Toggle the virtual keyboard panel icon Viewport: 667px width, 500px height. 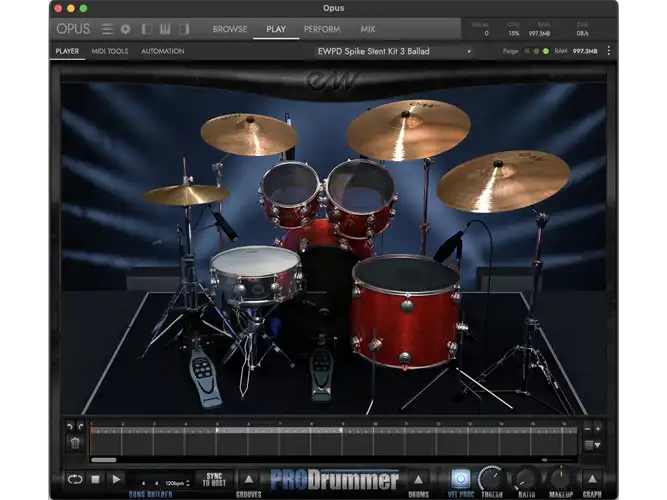click(x=165, y=29)
